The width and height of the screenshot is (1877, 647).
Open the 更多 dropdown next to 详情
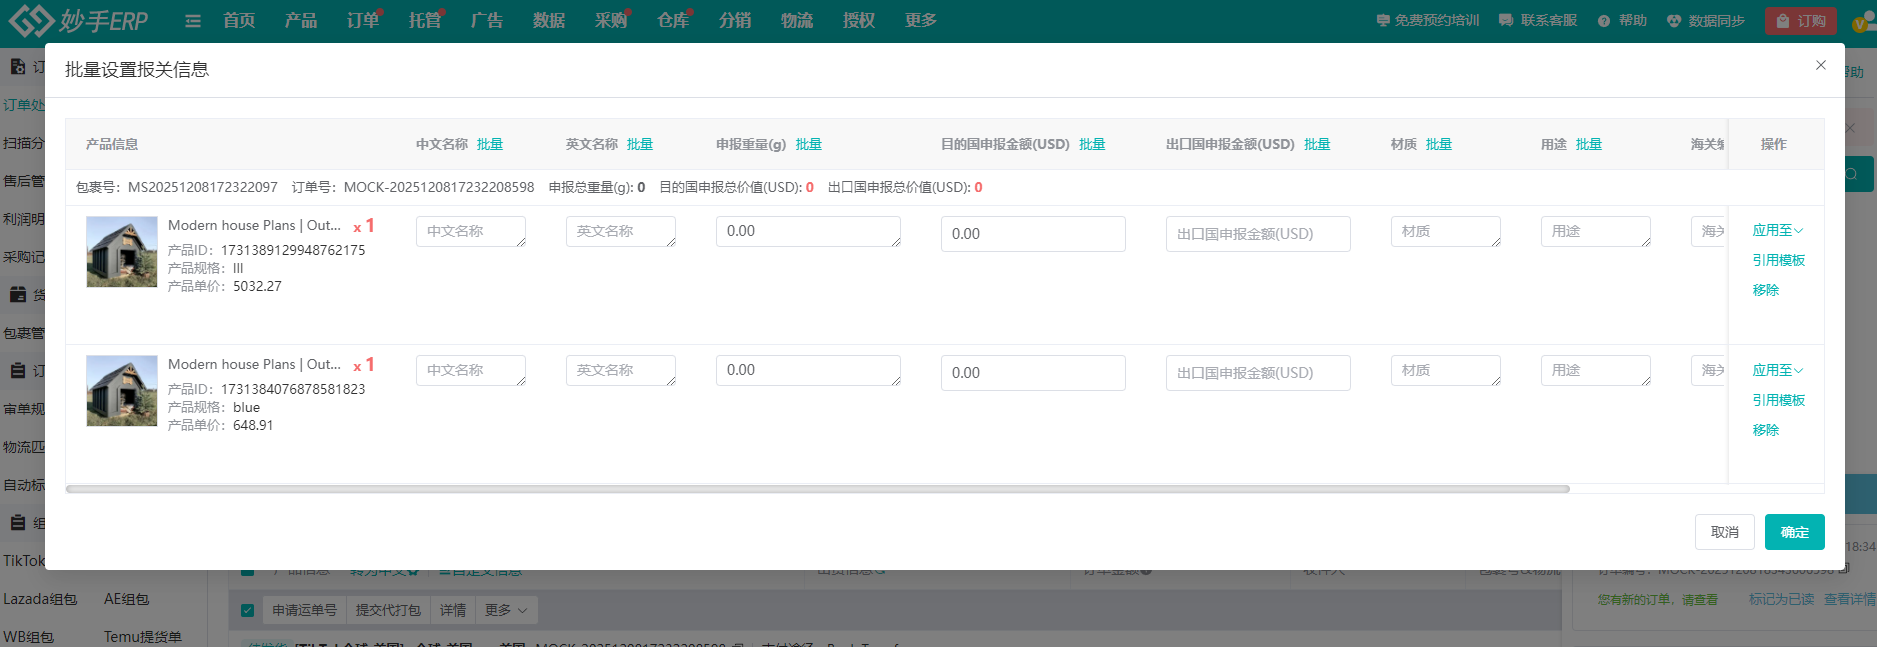tap(506, 610)
